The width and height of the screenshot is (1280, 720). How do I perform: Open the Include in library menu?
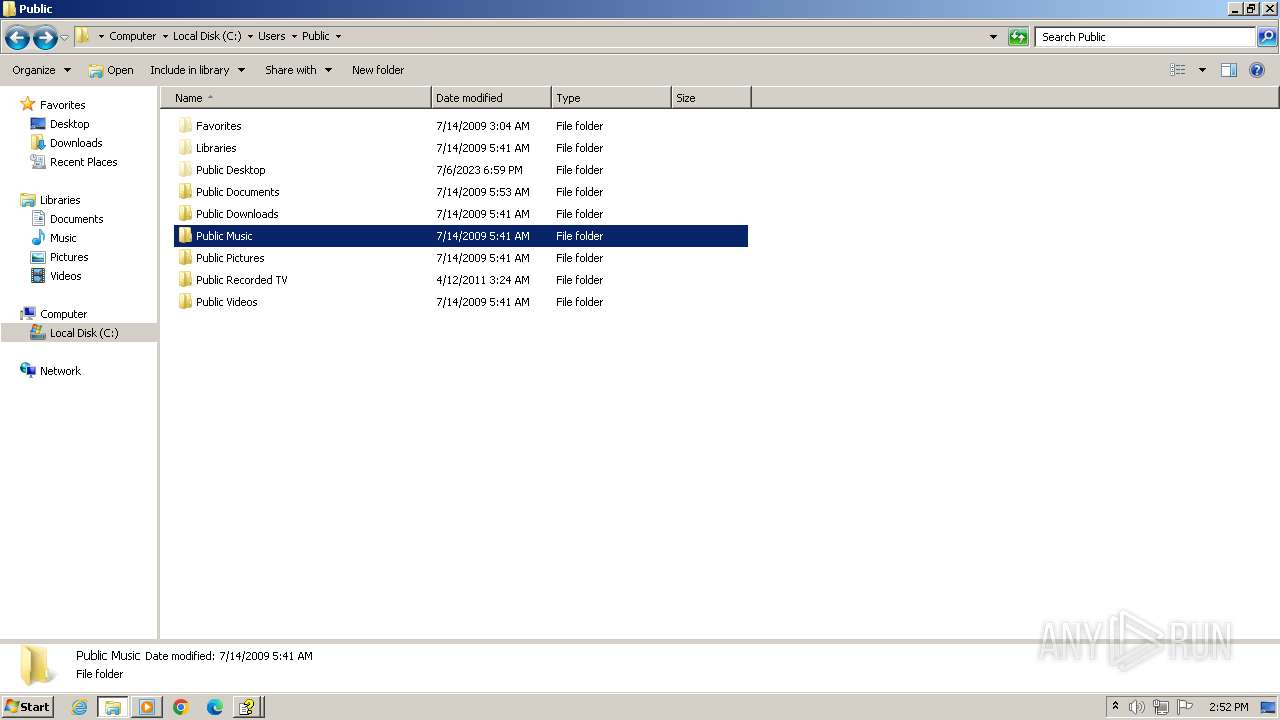coord(197,70)
